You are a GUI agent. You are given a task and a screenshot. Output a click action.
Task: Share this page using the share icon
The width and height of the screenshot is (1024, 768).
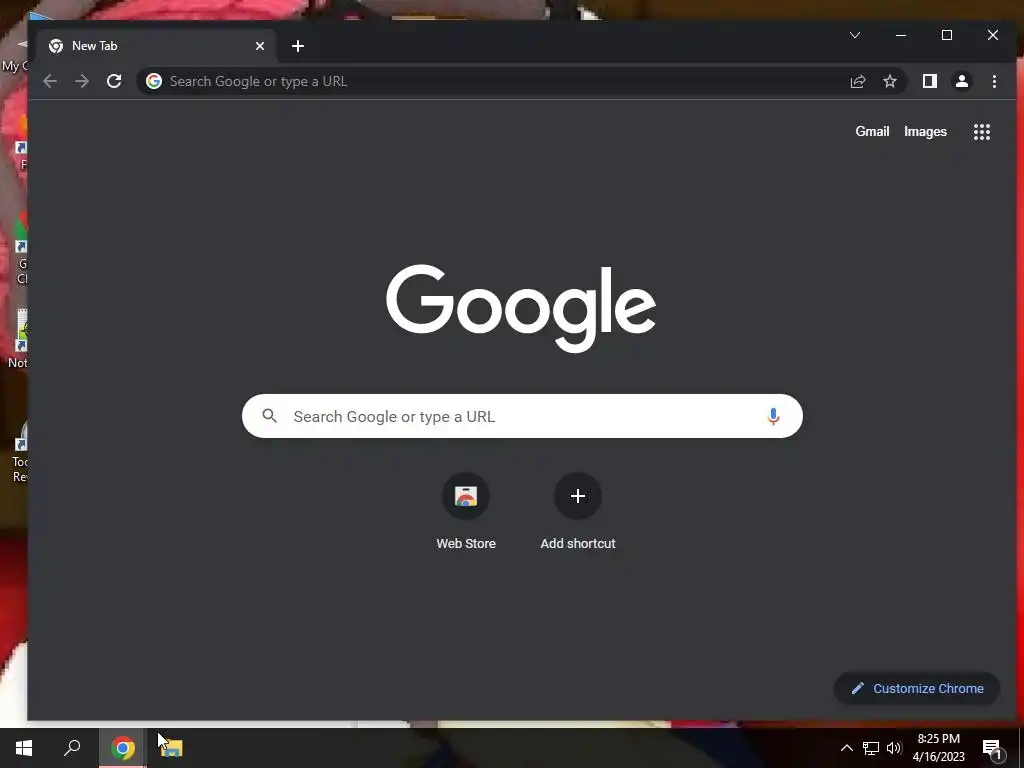pyautogui.click(x=857, y=81)
